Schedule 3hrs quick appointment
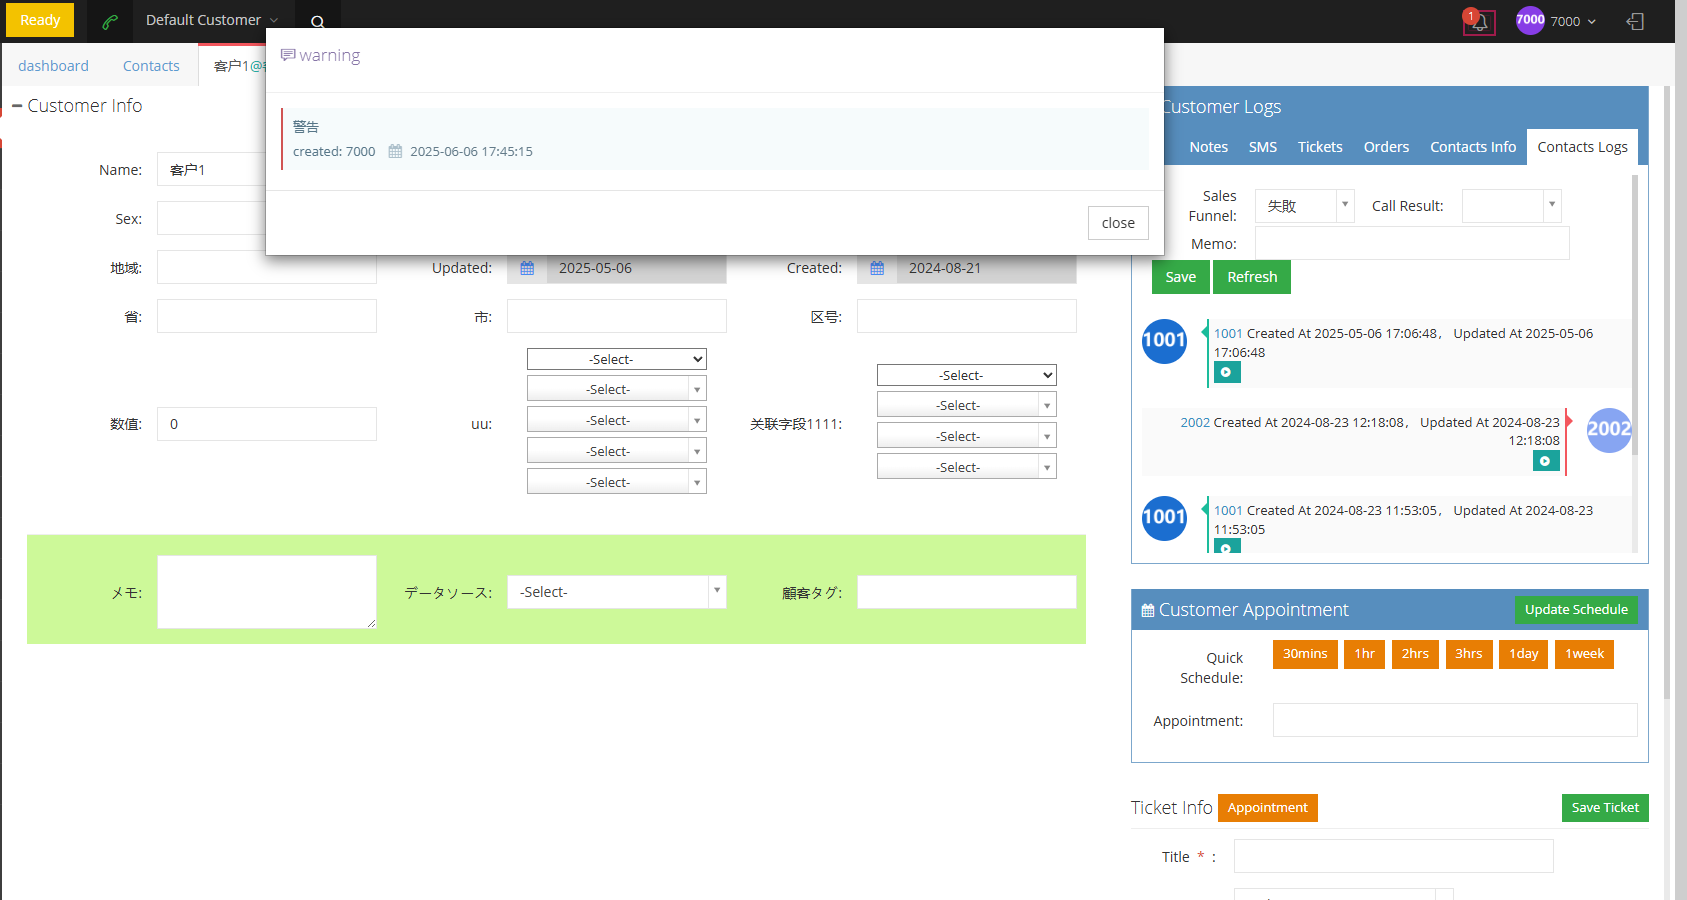Viewport: 1687px width, 900px height. click(1469, 654)
